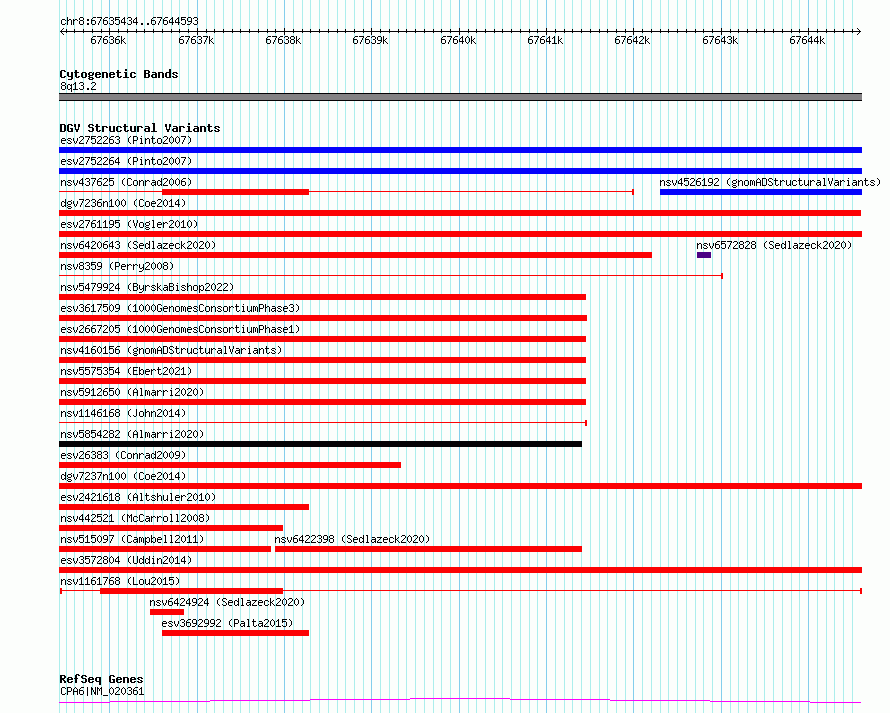Click the 67640k ruler tick label

pos(458,41)
